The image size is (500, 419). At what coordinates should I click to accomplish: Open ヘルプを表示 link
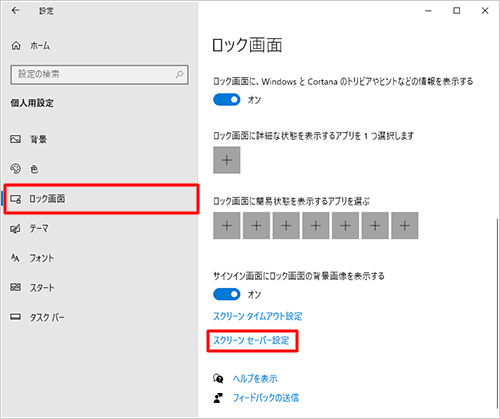(x=255, y=379)
